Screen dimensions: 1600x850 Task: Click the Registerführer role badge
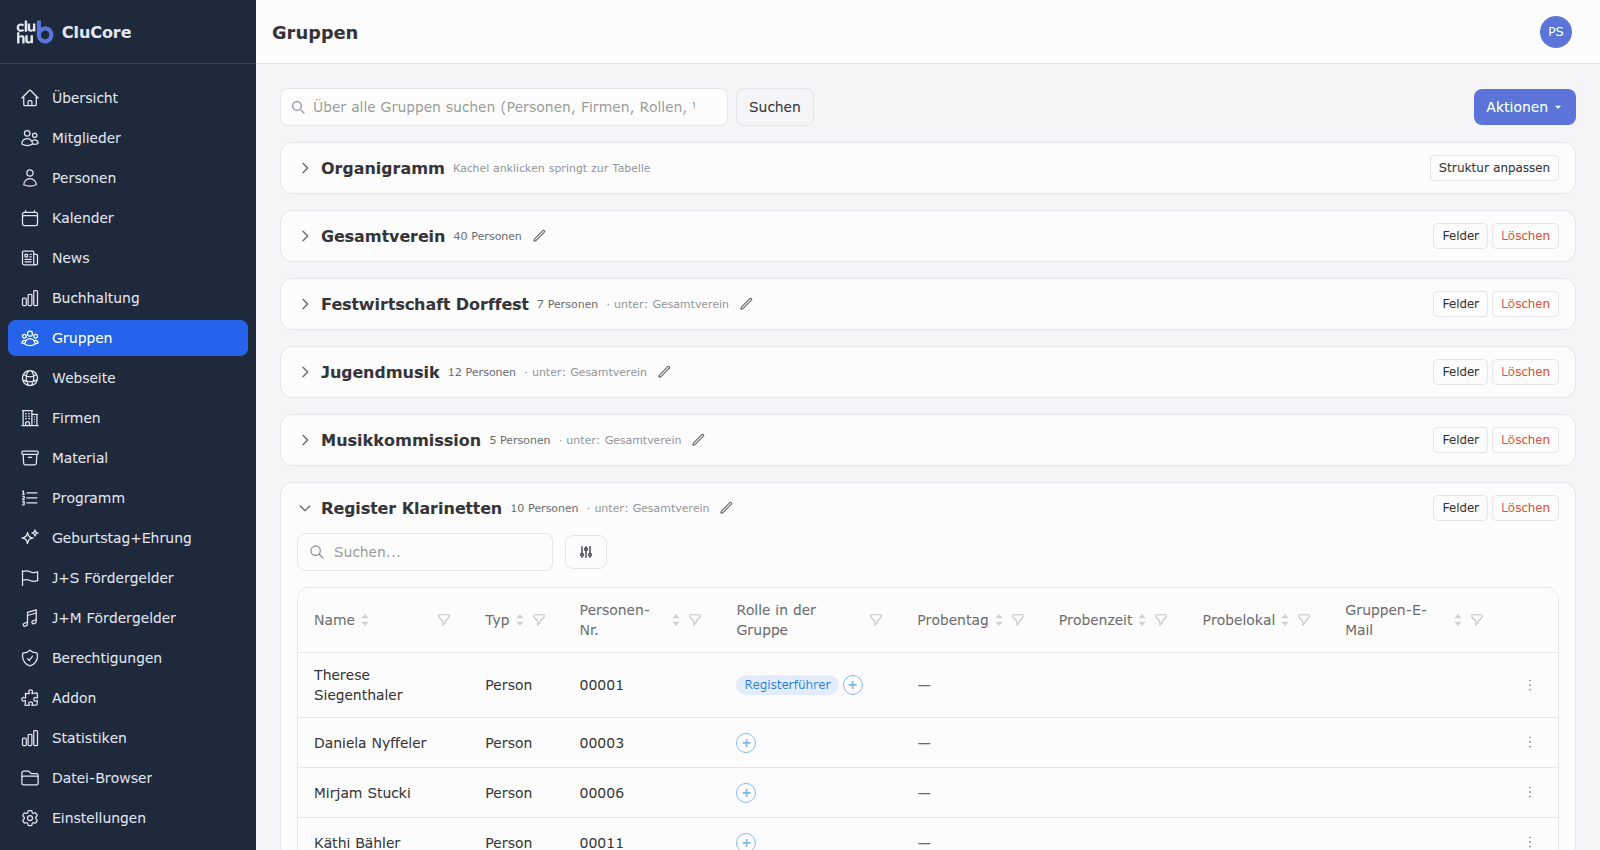tap(787, 685)
